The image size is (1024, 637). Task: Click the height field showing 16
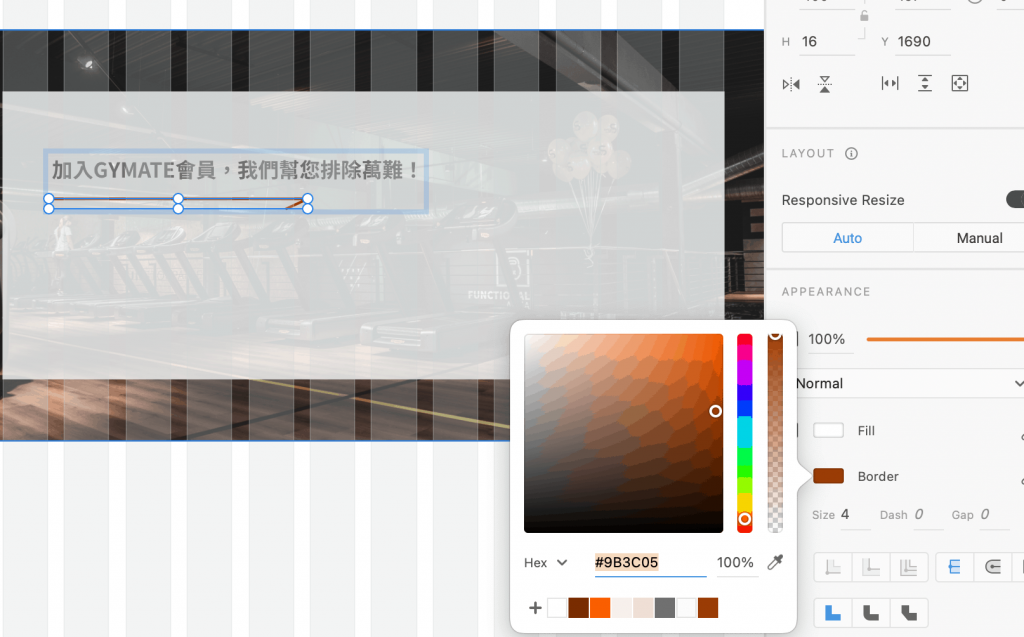pyautogui.click(x=827, y=42)
